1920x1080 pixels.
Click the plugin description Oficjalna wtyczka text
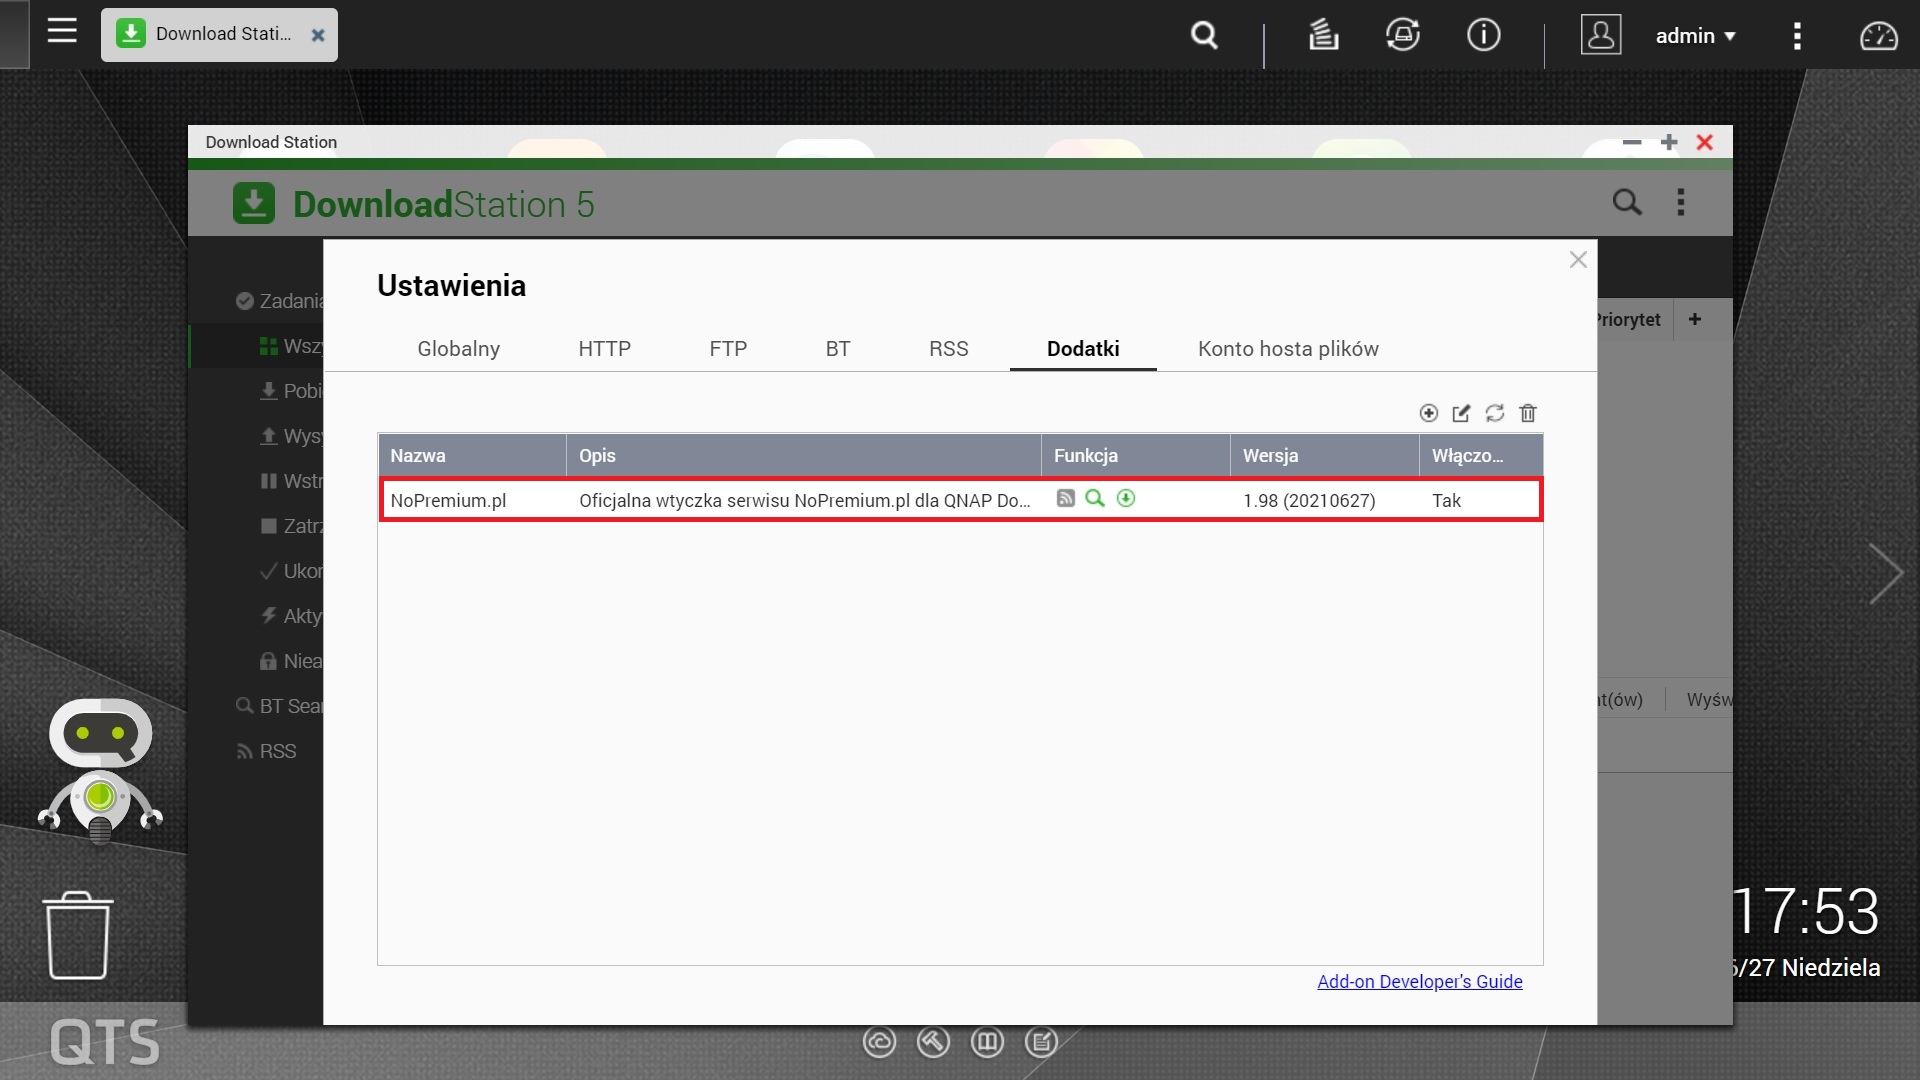tap(804, 500)
